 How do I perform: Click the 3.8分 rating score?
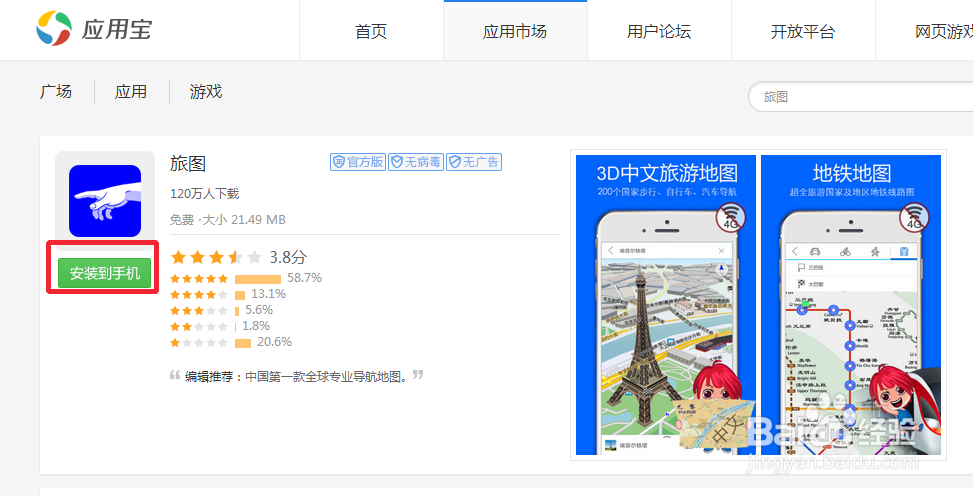[x=288, y=257]
